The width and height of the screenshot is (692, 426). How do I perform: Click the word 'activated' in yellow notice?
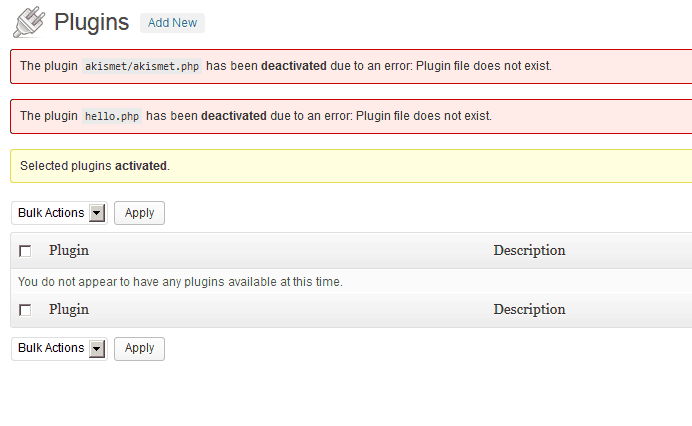(x=141, y=165)
